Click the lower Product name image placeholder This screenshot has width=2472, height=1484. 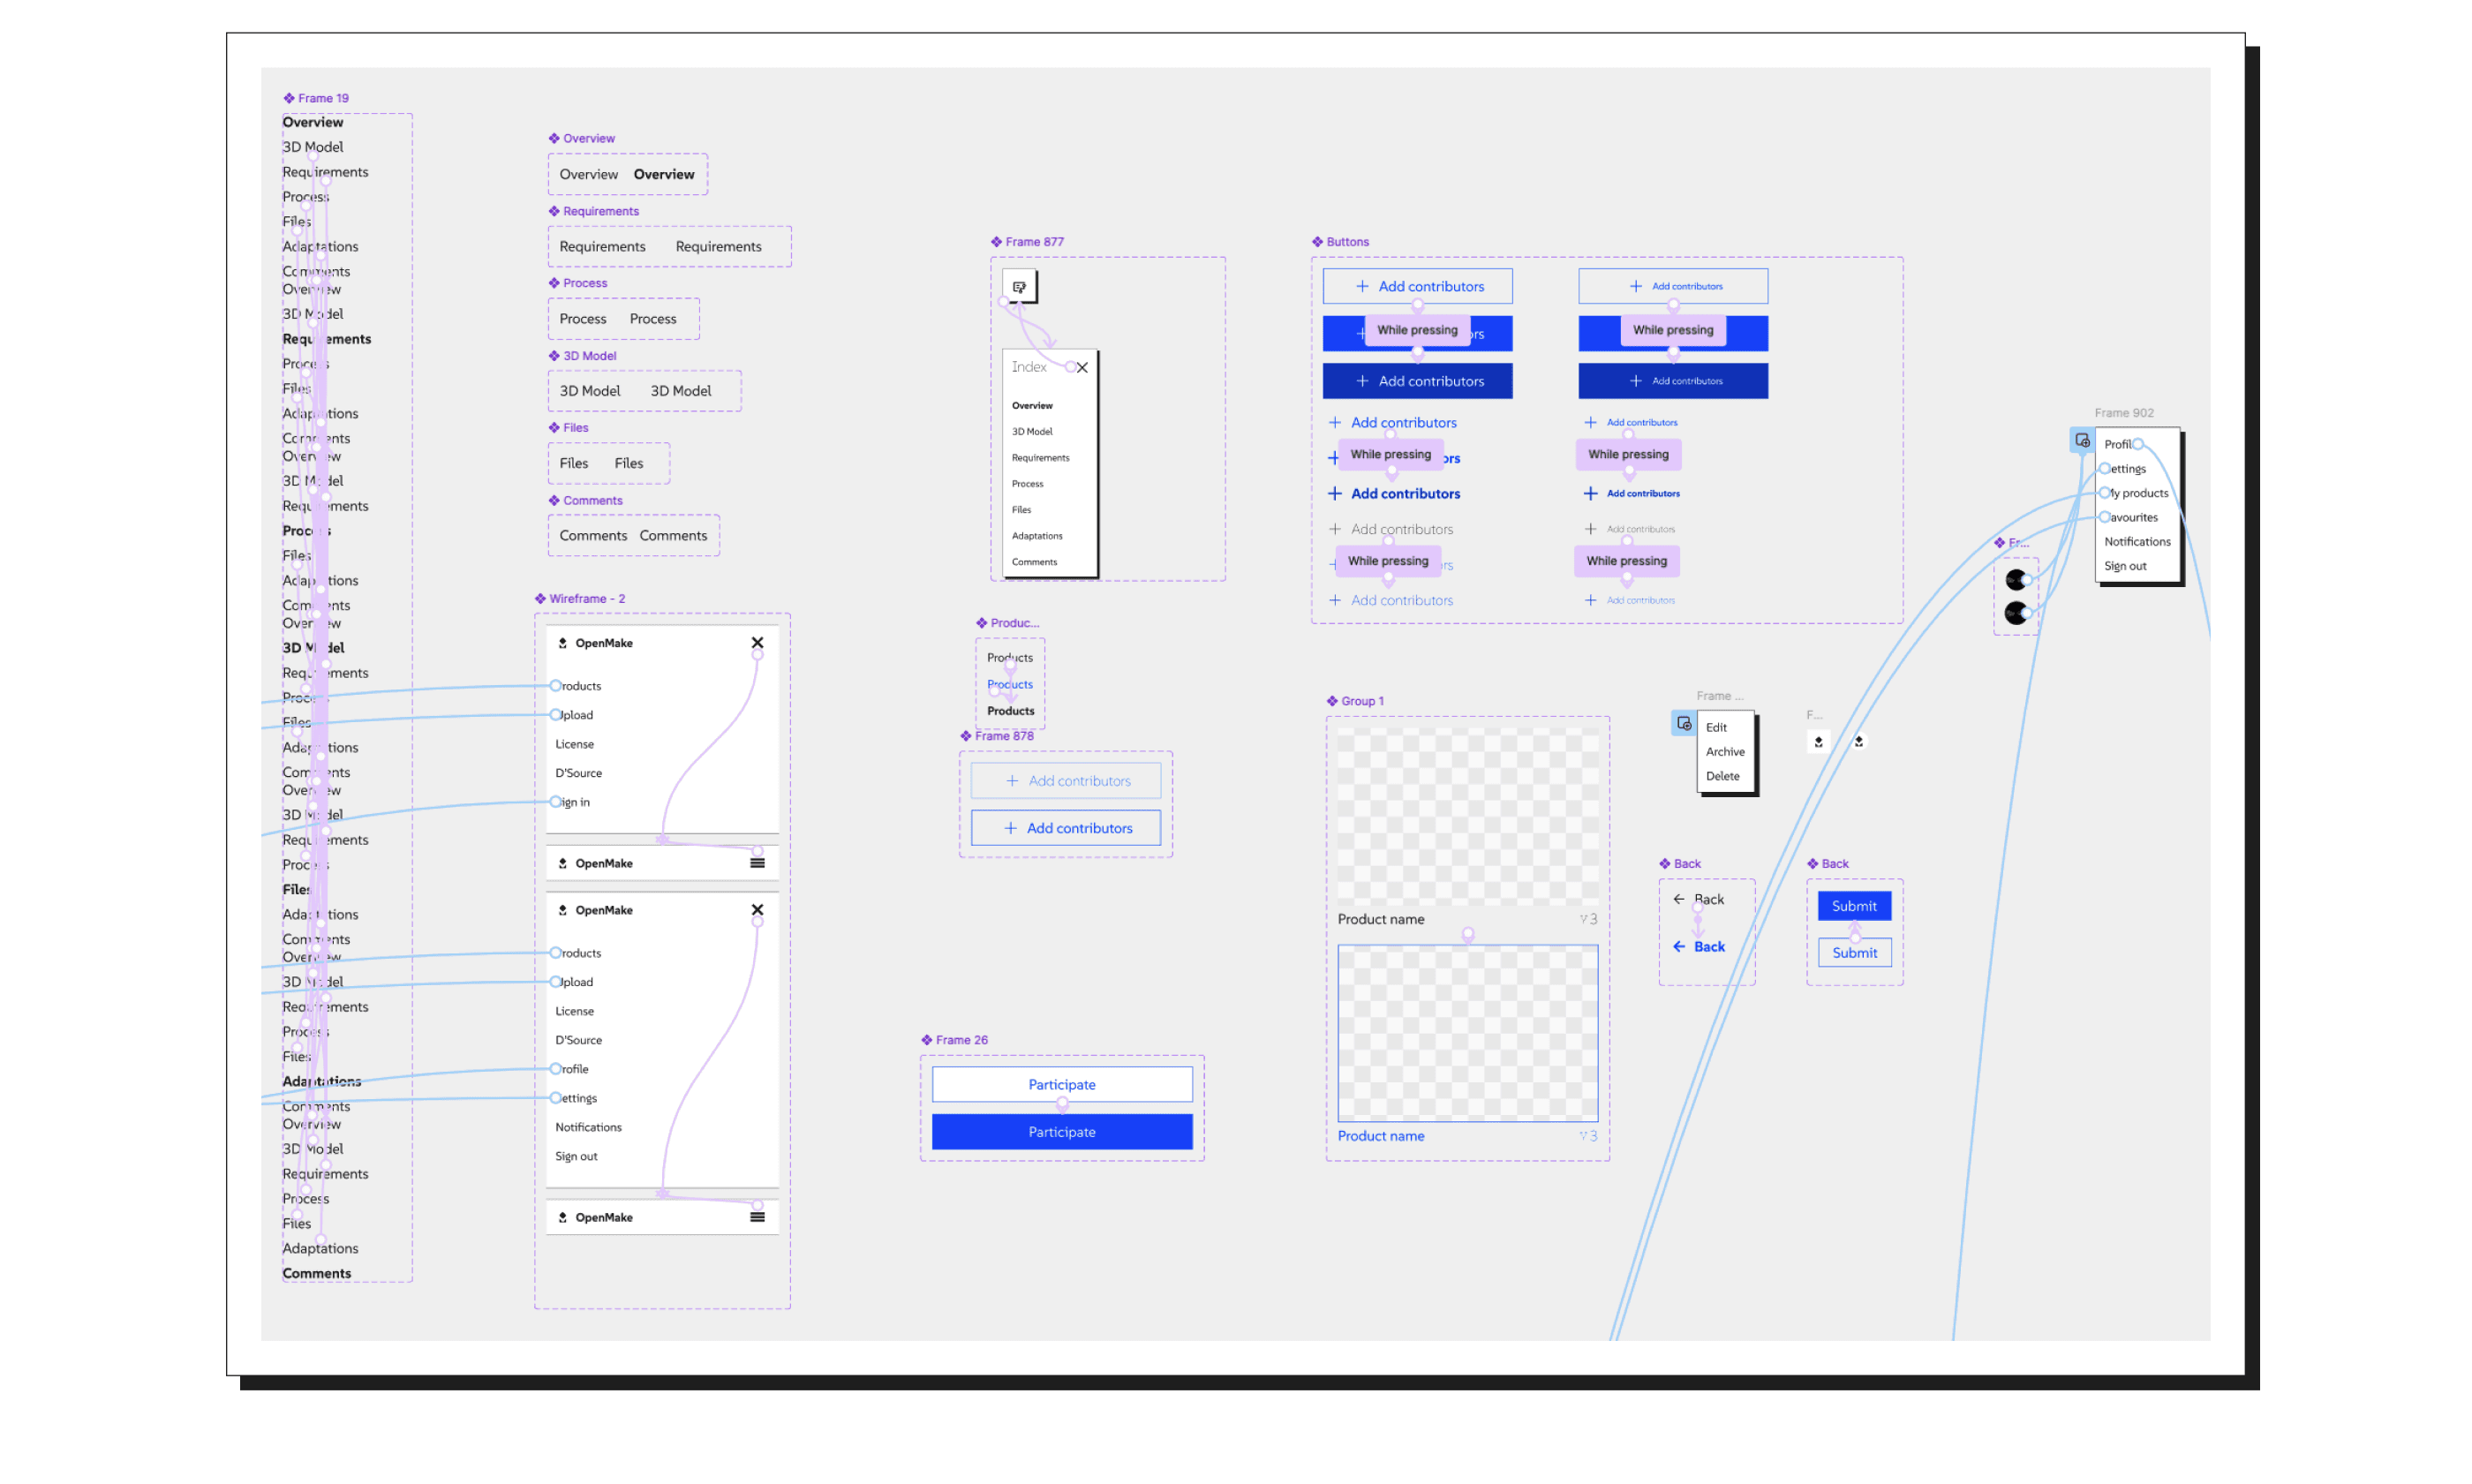point(1467,1033)
